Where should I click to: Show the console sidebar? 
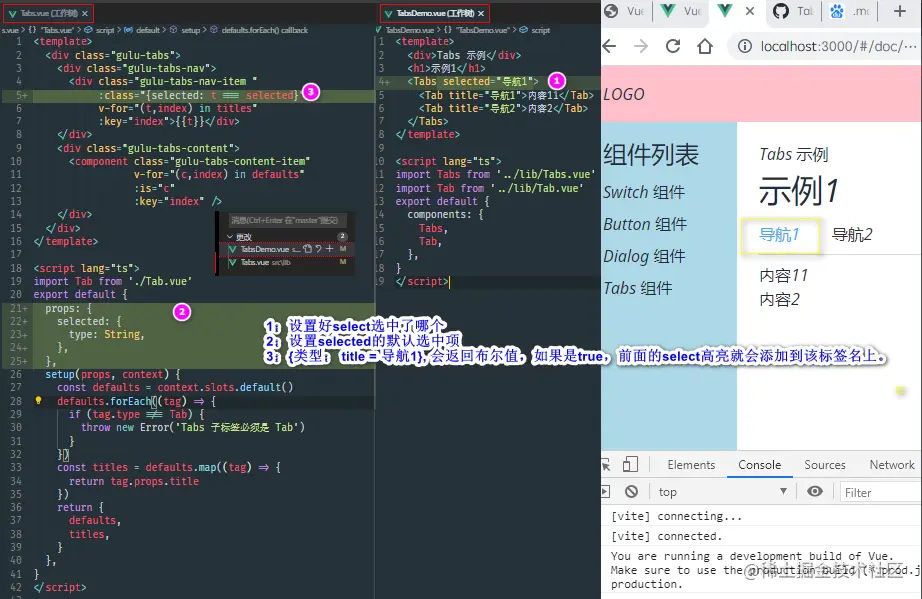tap(606, 491)
